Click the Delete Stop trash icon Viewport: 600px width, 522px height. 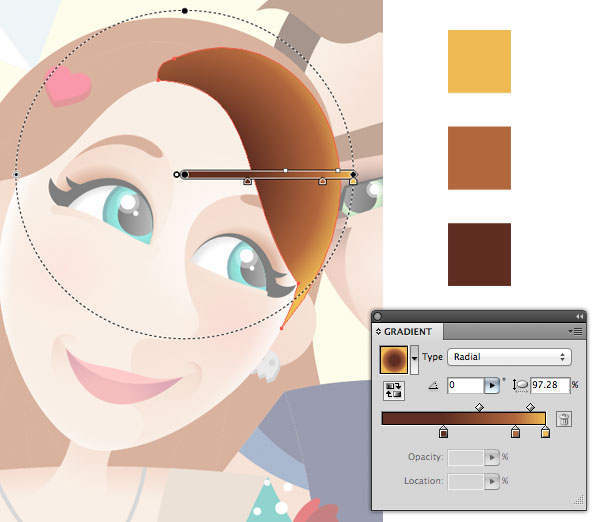coord(564,419)
